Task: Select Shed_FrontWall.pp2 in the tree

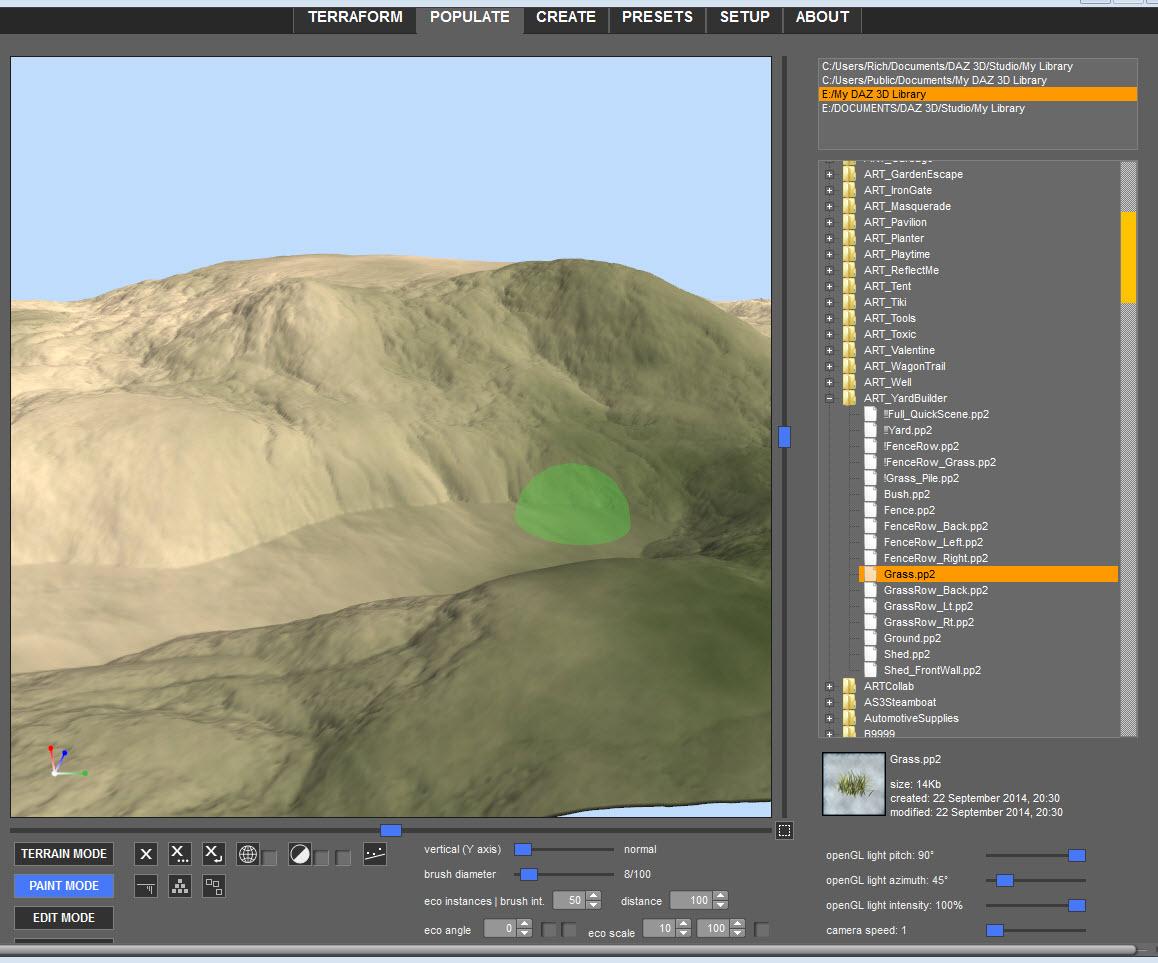Action: tap(932, 671)
